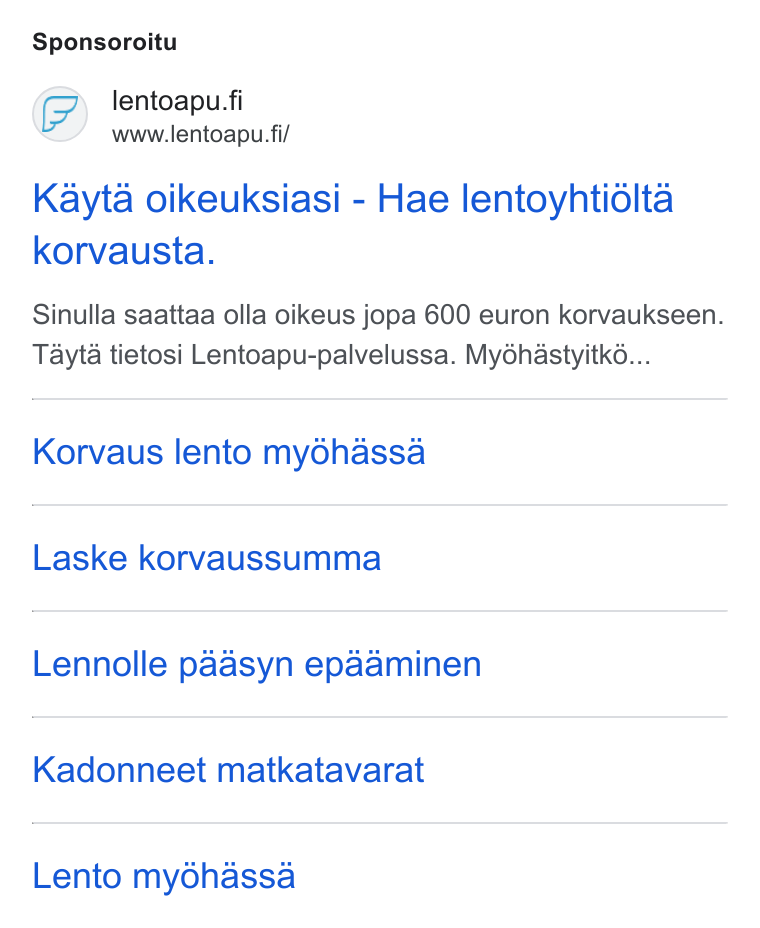Open the lentoapu.fi site name
This screenshot has width=760, height=928.
tap(177, 101)
